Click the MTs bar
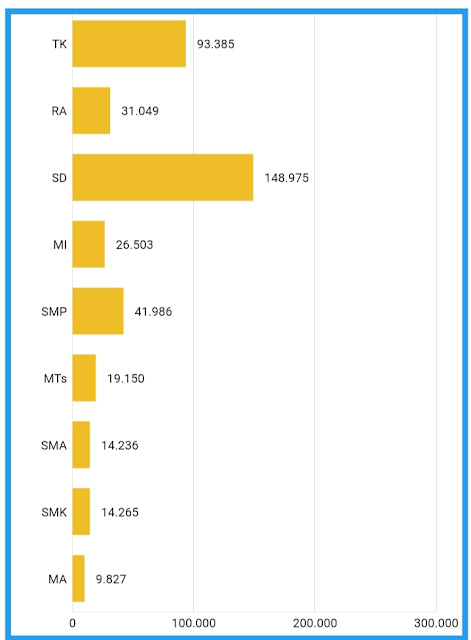Screen dimensions: 471x640 [x=84, y=378]
